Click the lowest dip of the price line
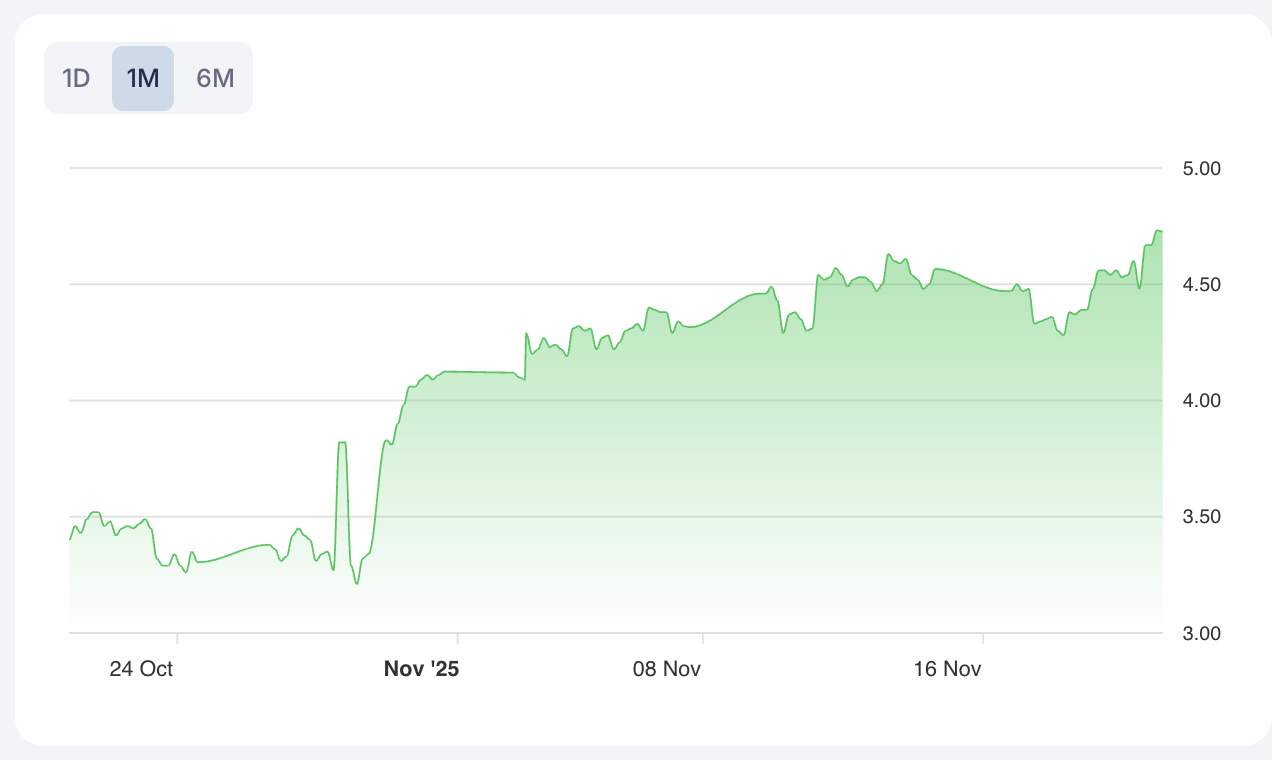The image size is (1272, 760). coord(357,583)
